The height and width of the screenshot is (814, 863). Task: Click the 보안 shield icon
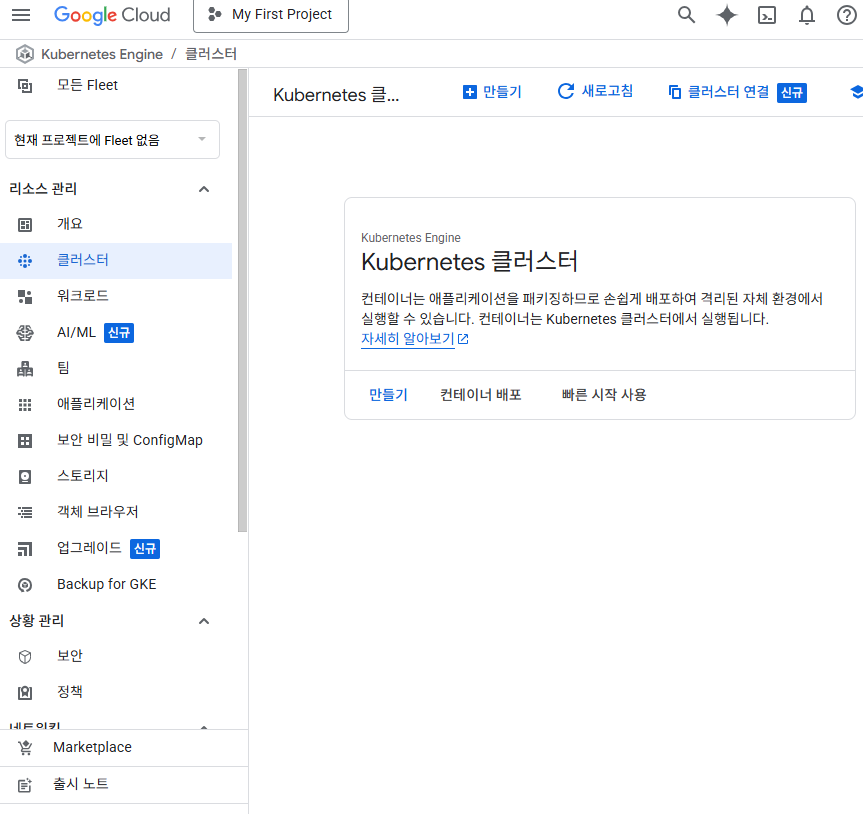coord(25,657)
